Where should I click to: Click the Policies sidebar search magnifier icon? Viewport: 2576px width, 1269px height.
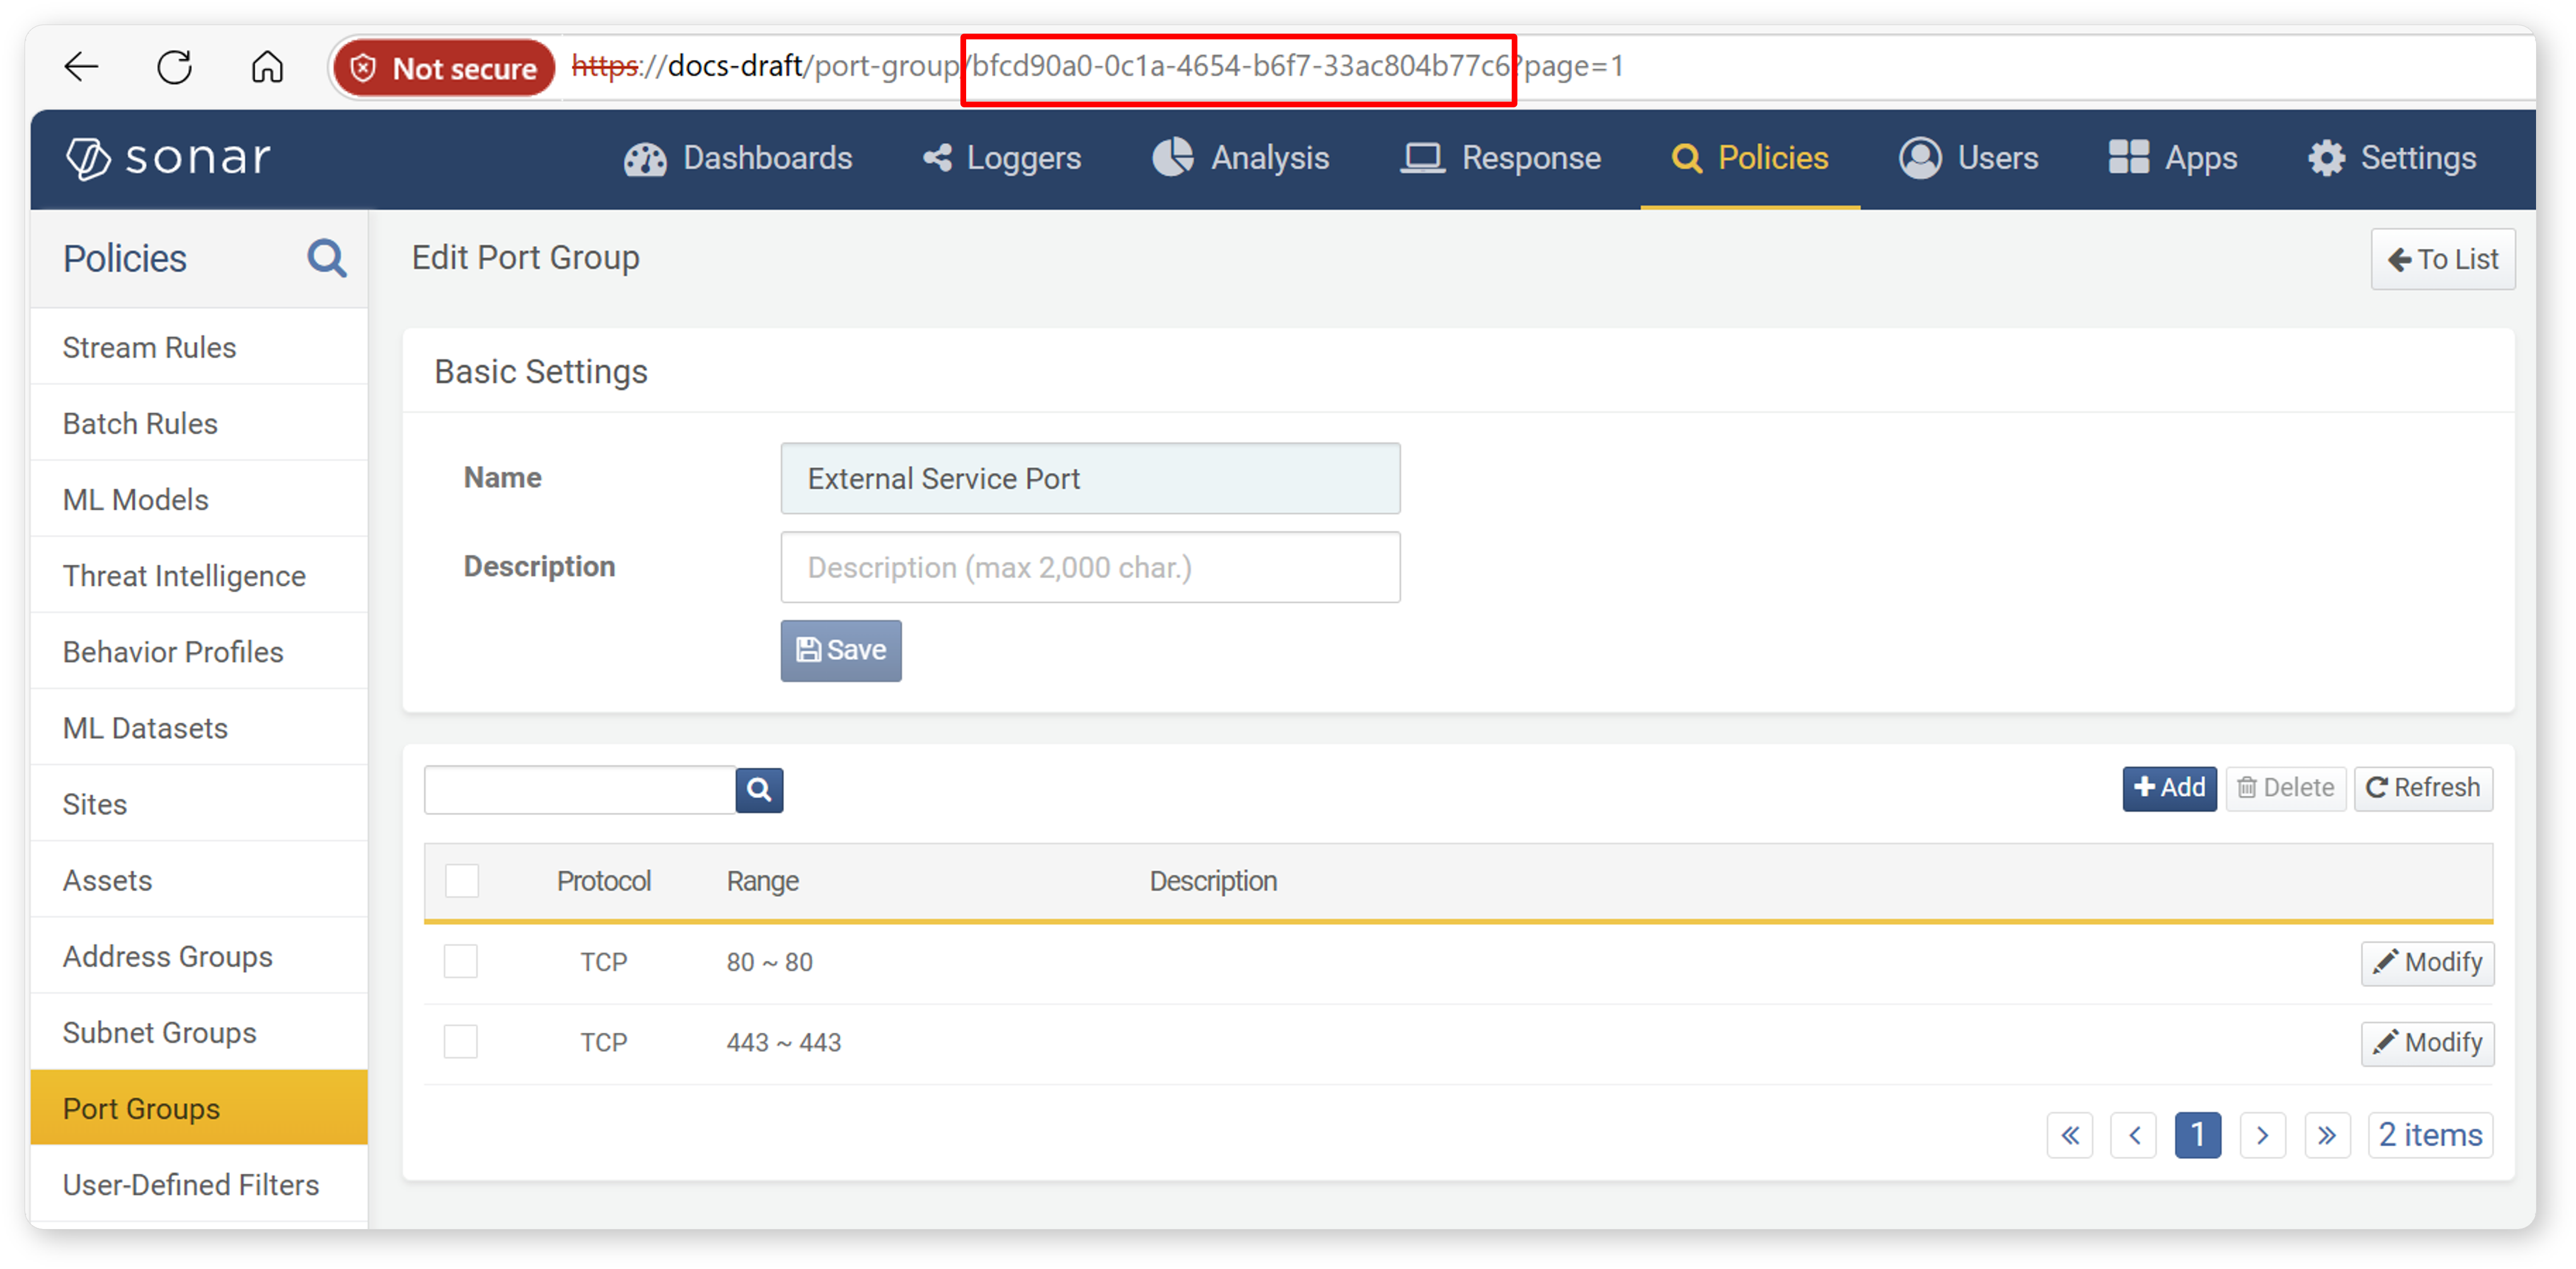click(326, 258)
